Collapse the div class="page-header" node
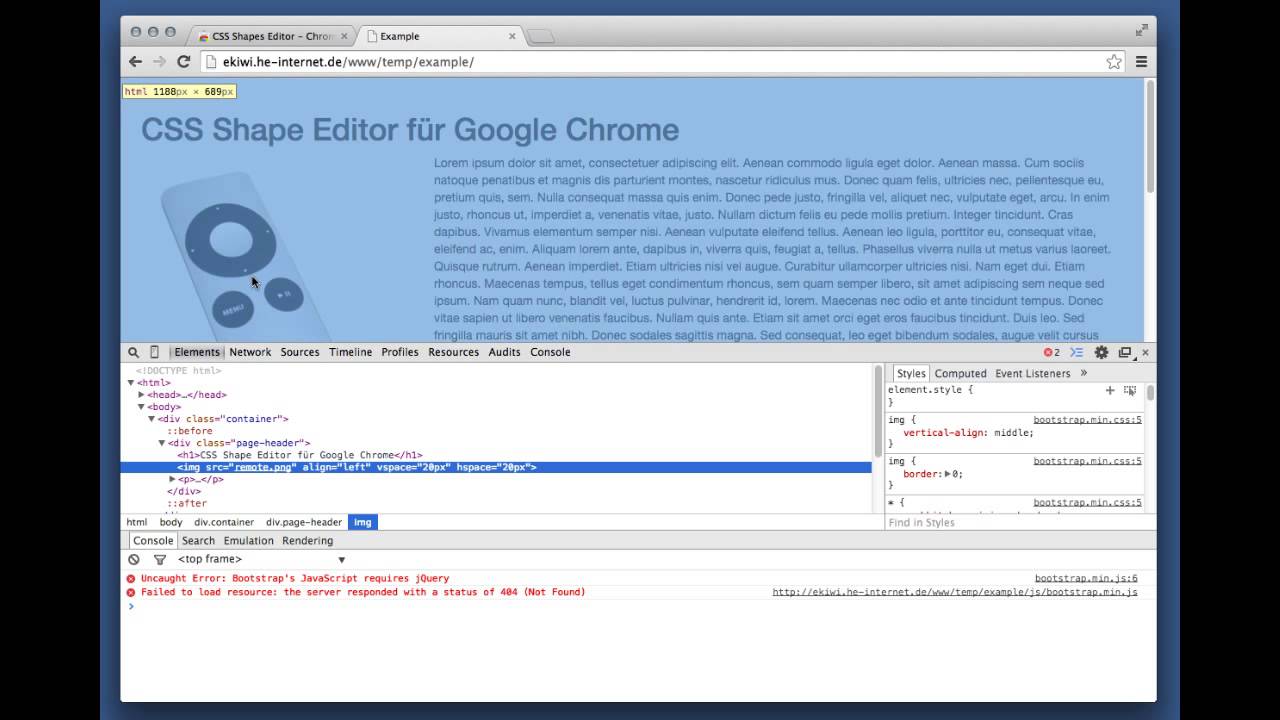 161,443
